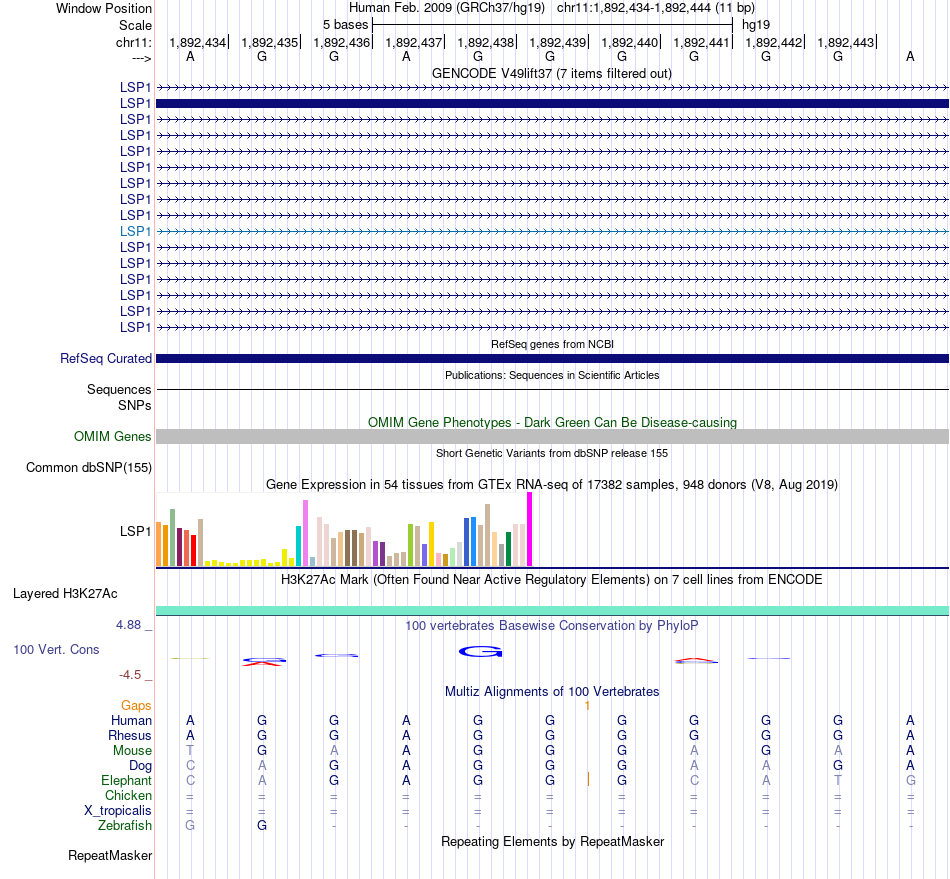This screenshot has height=879, width=950.
Task: Click the RefSeq Curated dark-blue gene bar
Action: click(552, 359)
